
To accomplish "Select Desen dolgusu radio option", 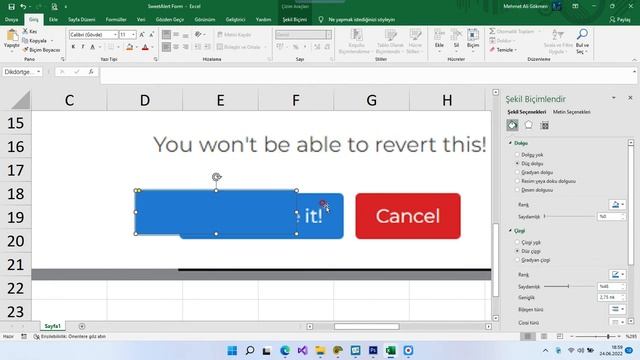I will pos(518,190).
